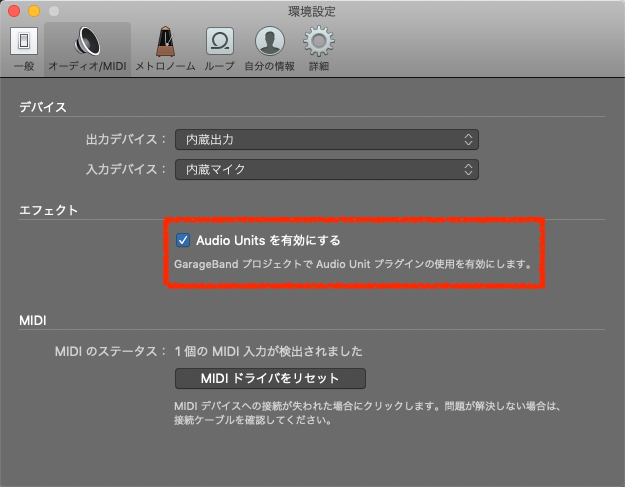The height and width of the screenshot is (487, 625).
Task: Close the 環境設定 window with red button
Action: (14, 11)
